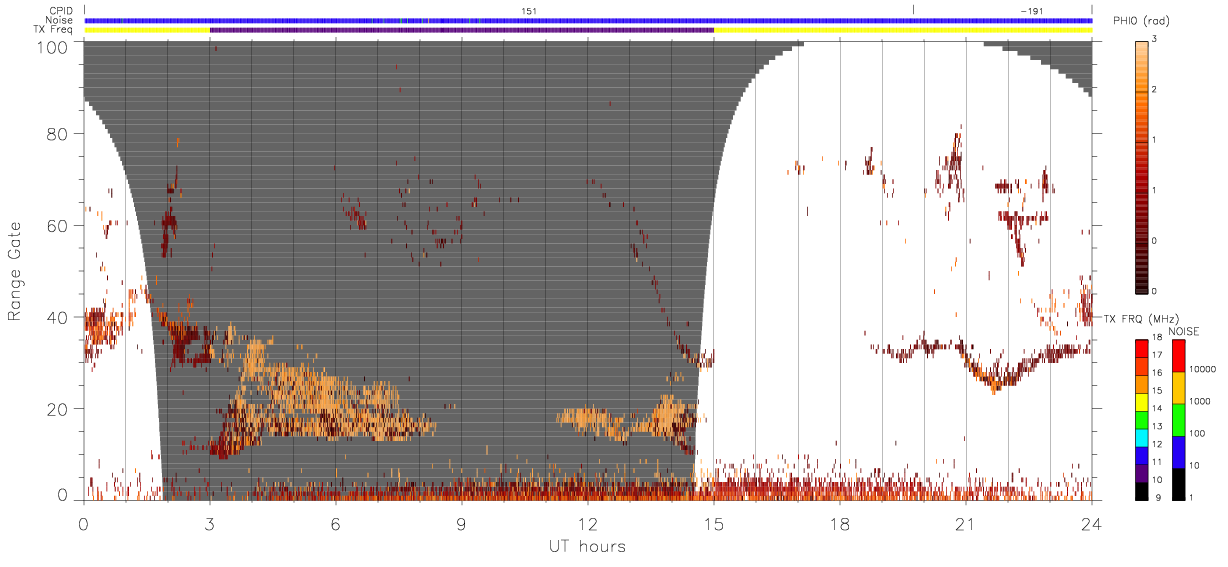
Task: Click the UT hours tick label 6
Action: point(336,525)
